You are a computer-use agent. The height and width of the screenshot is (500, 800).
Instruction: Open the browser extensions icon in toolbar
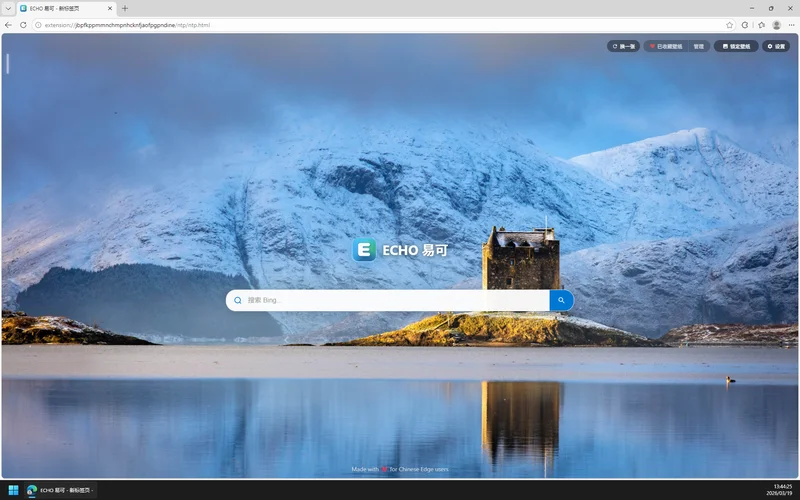[x=745, y=24]
